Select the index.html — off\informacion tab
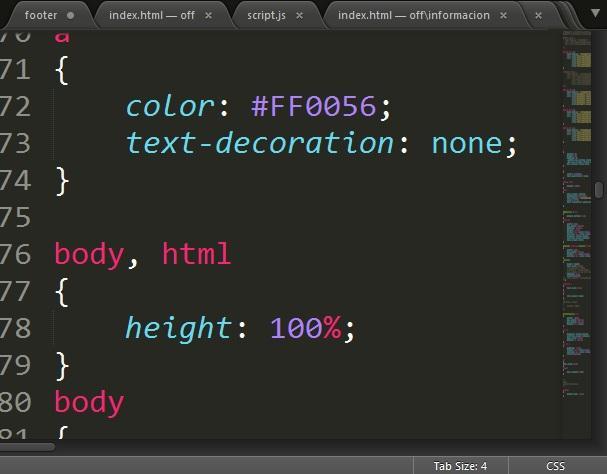The image size is (607, 474). pos(413,16)
